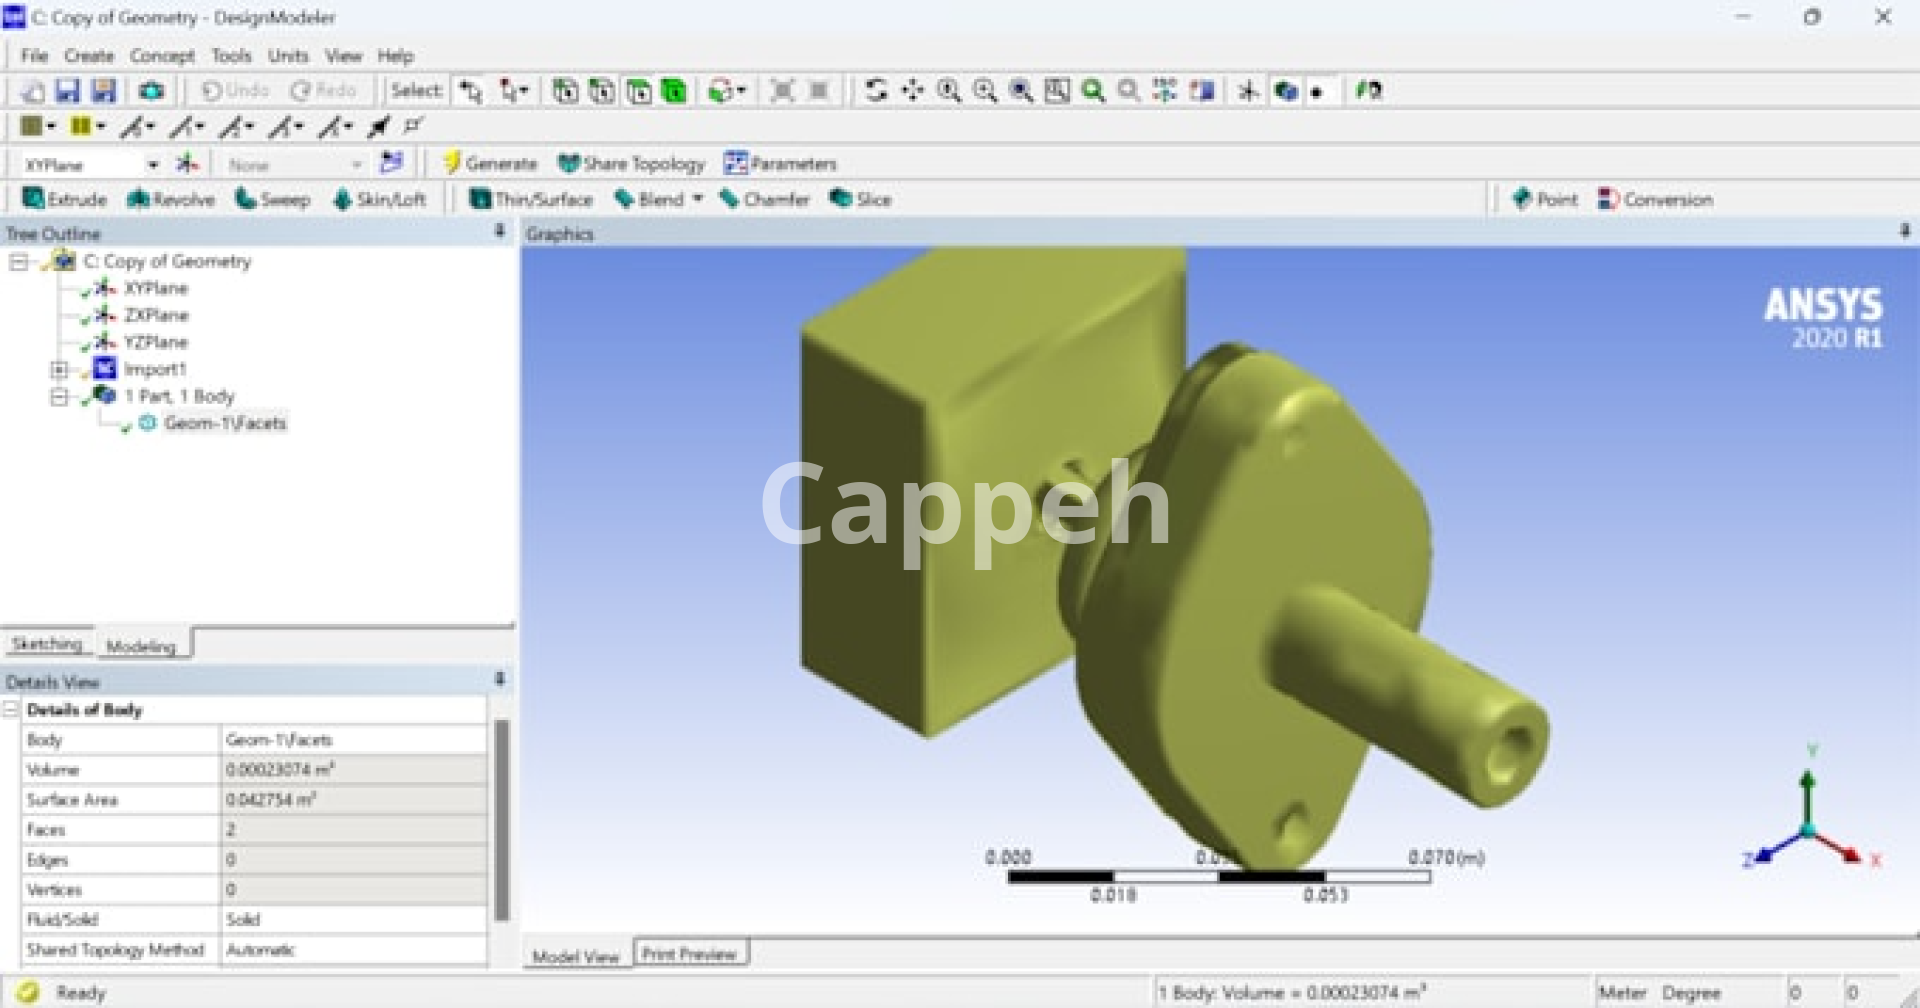Click the Rotate view icon

(876, 91)
